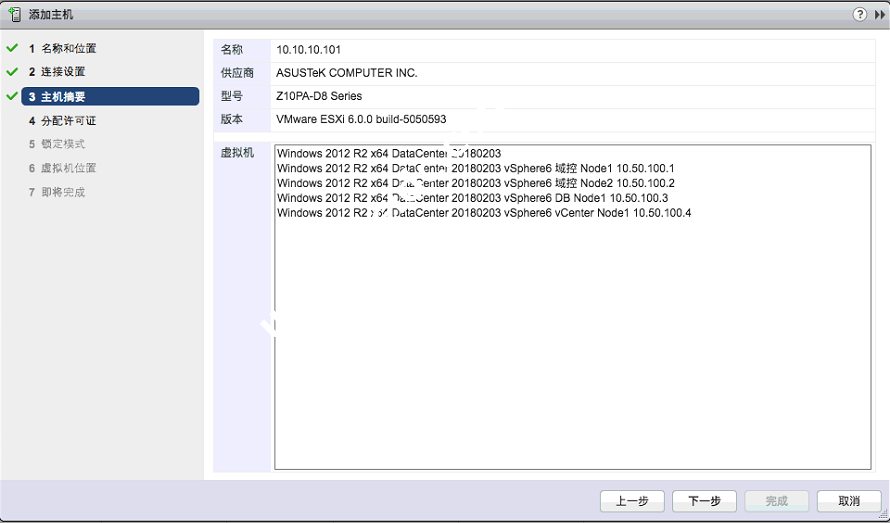The image size is (890, 523).
Task: Click the double-arrow expand icon in title bar
Action: (880, 15)
